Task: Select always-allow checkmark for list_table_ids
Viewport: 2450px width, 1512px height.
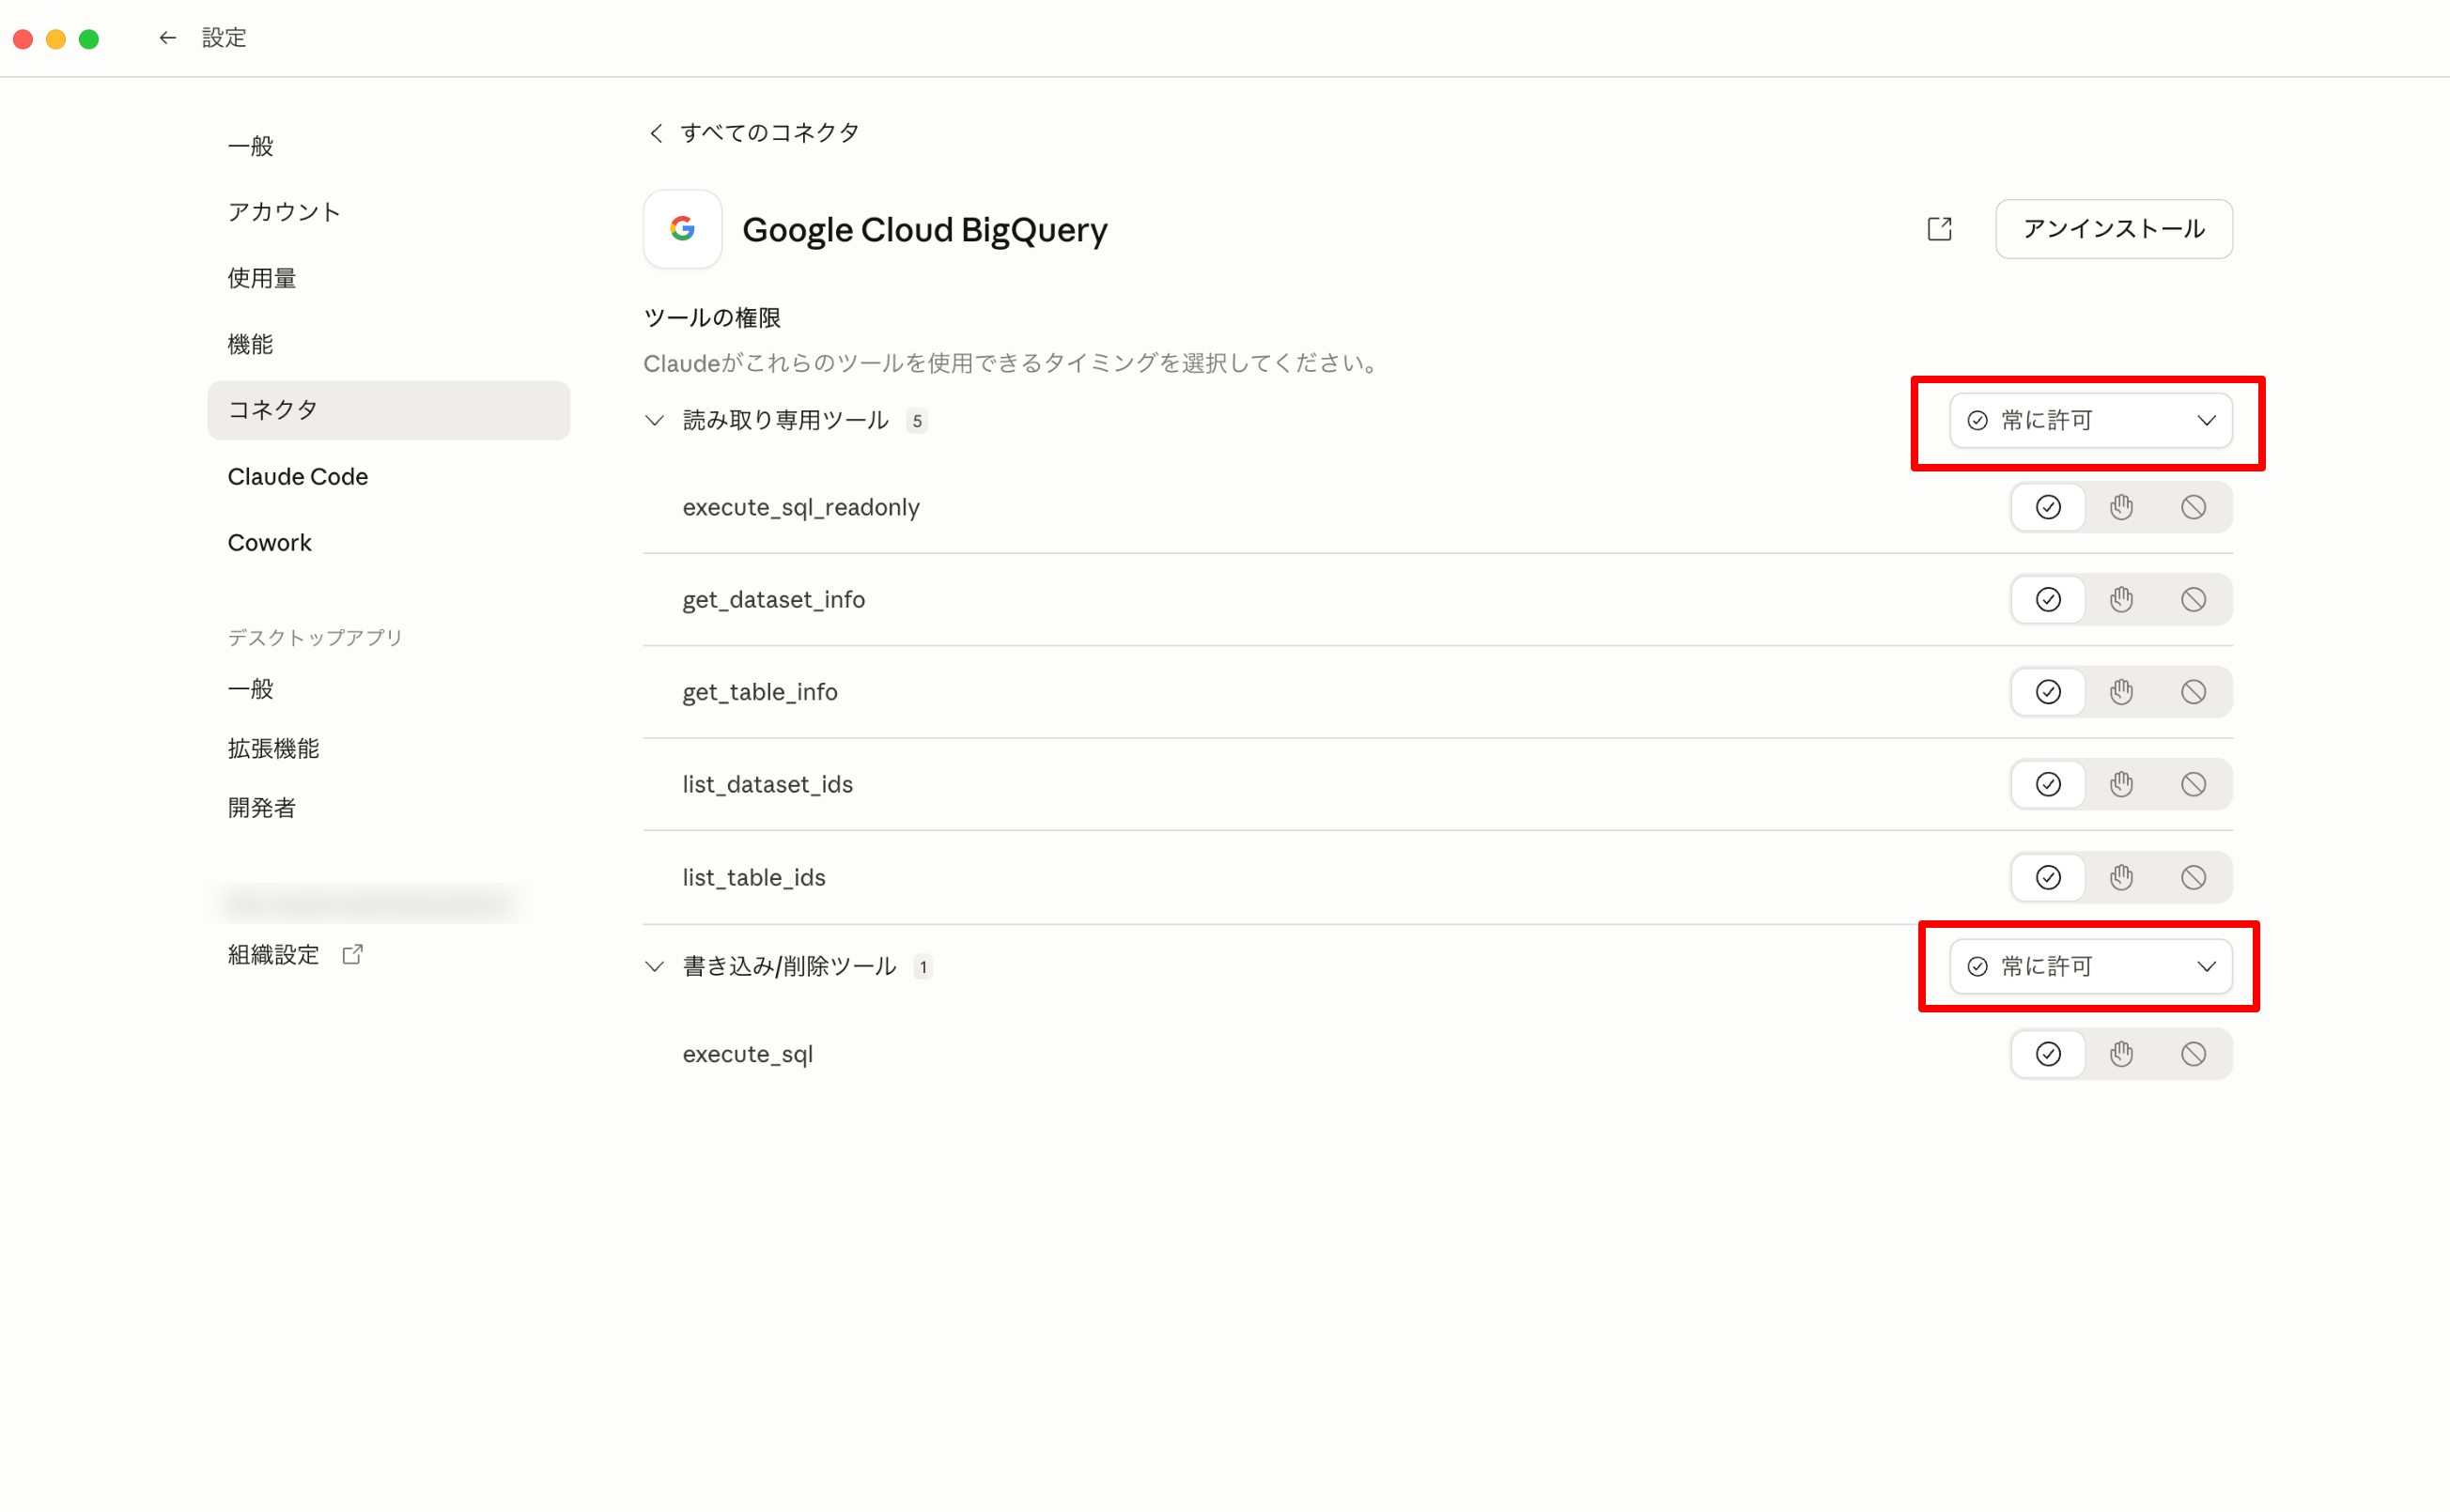Action: pyautogui.click(x=2048, y=877)
